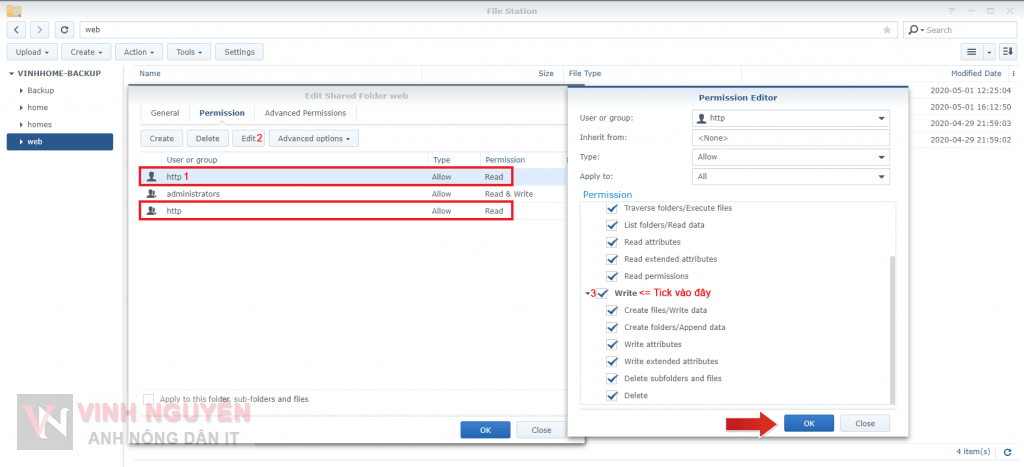Click the back navigation arrow
The width and height of the screenshot is (1024, 467).
(18, 30)
